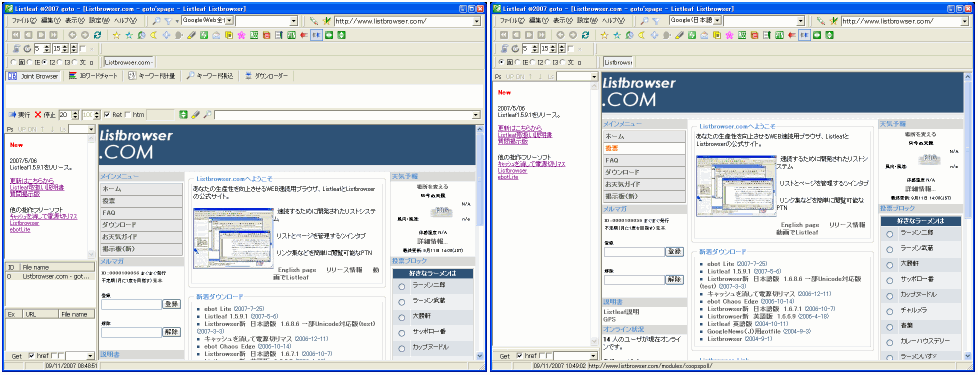The image size is (978, 375).
Task: Click the yellow crescent moon icon in left window
Action: pos(153,35)
